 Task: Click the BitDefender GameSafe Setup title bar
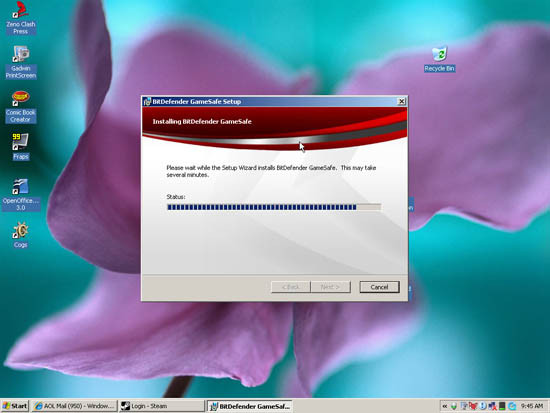point(274,101)
